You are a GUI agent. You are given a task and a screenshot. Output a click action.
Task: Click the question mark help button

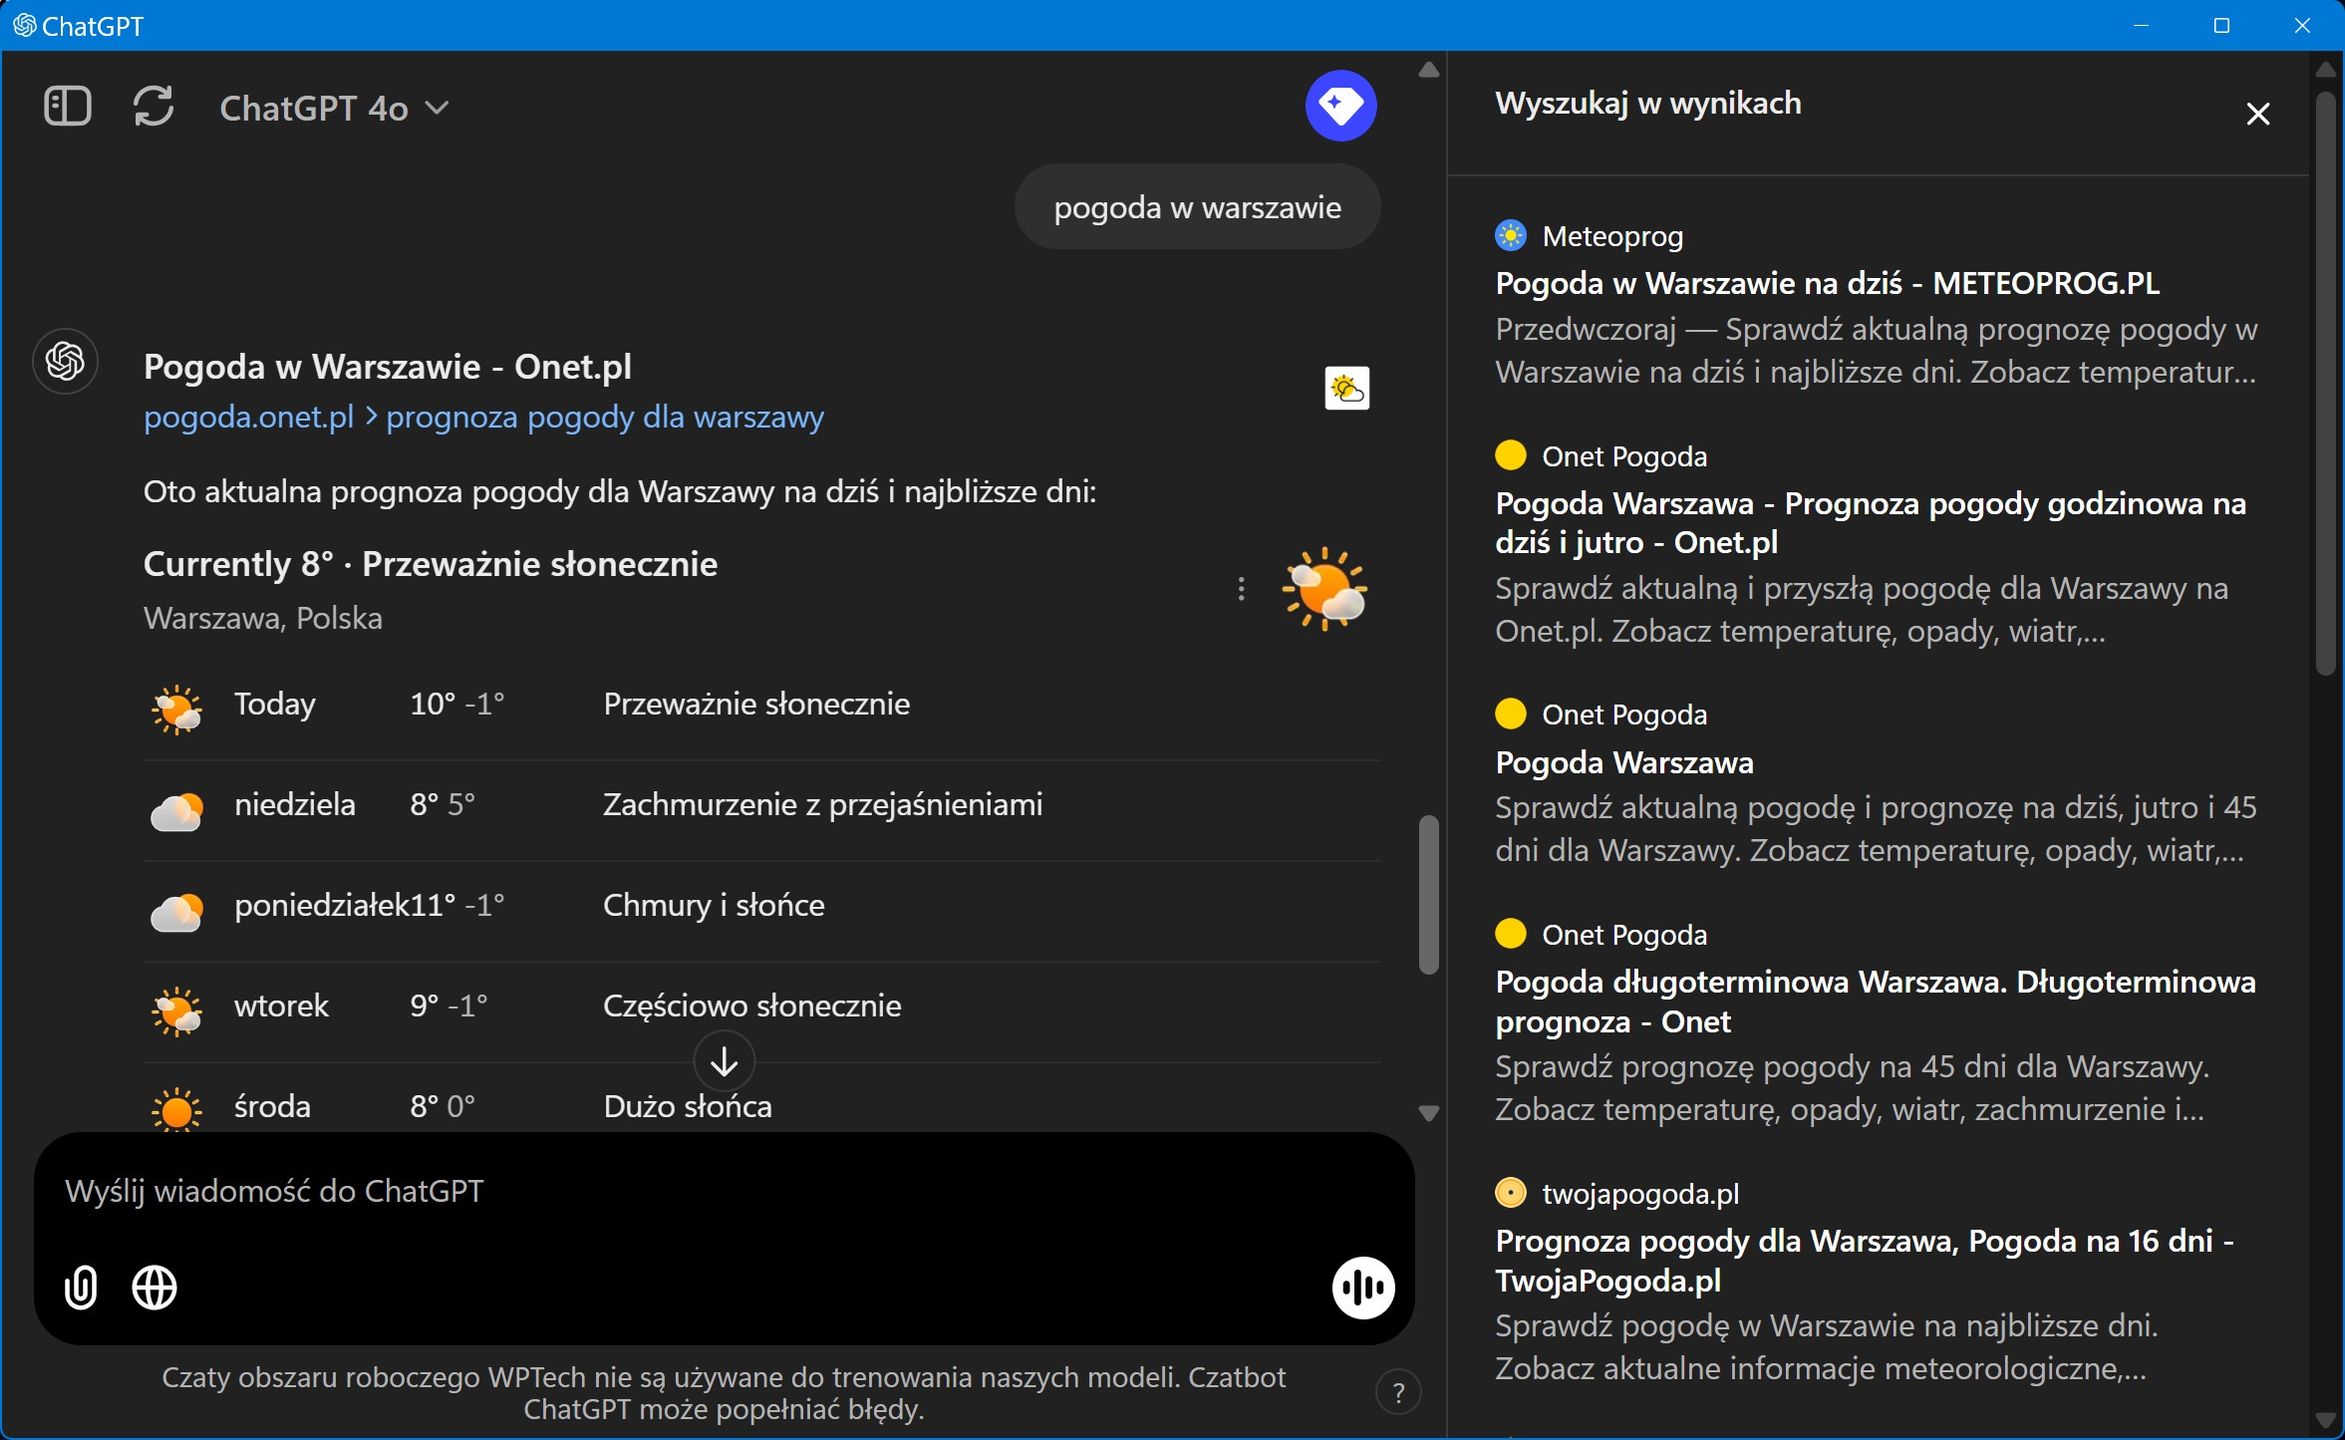(x=1398, y=1392)
